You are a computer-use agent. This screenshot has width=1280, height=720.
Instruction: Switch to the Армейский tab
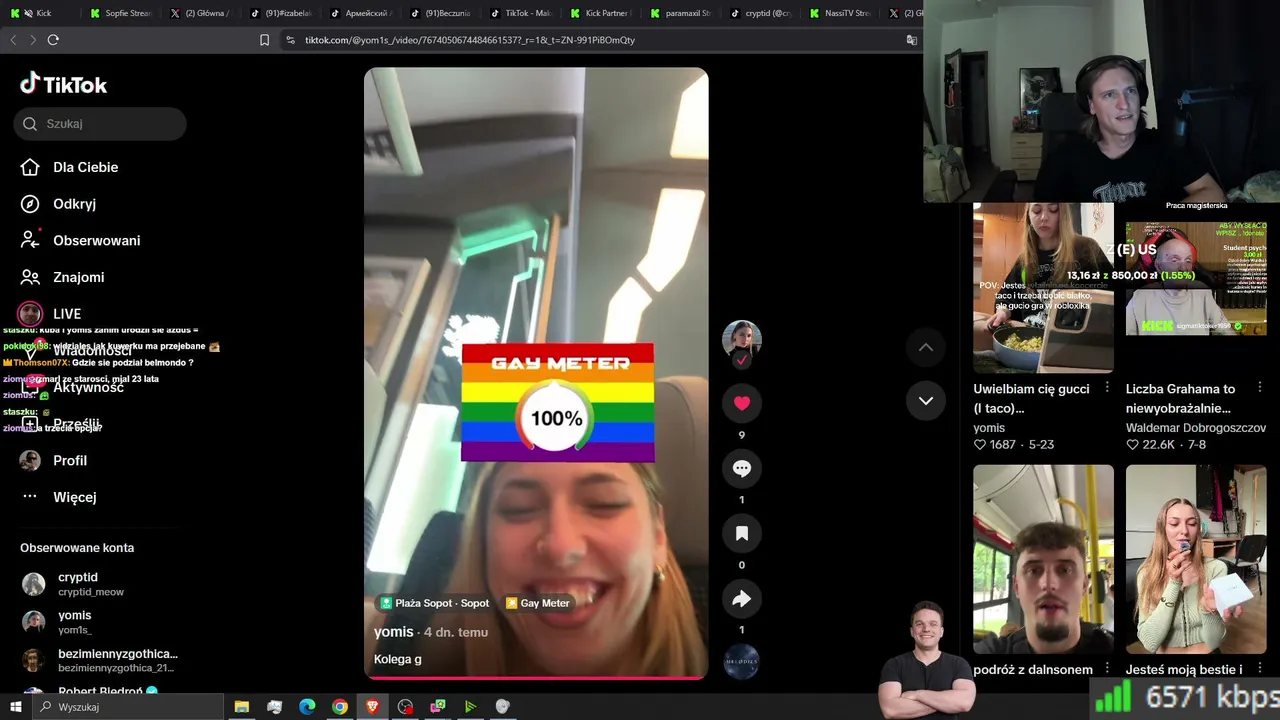pos(361,13)
